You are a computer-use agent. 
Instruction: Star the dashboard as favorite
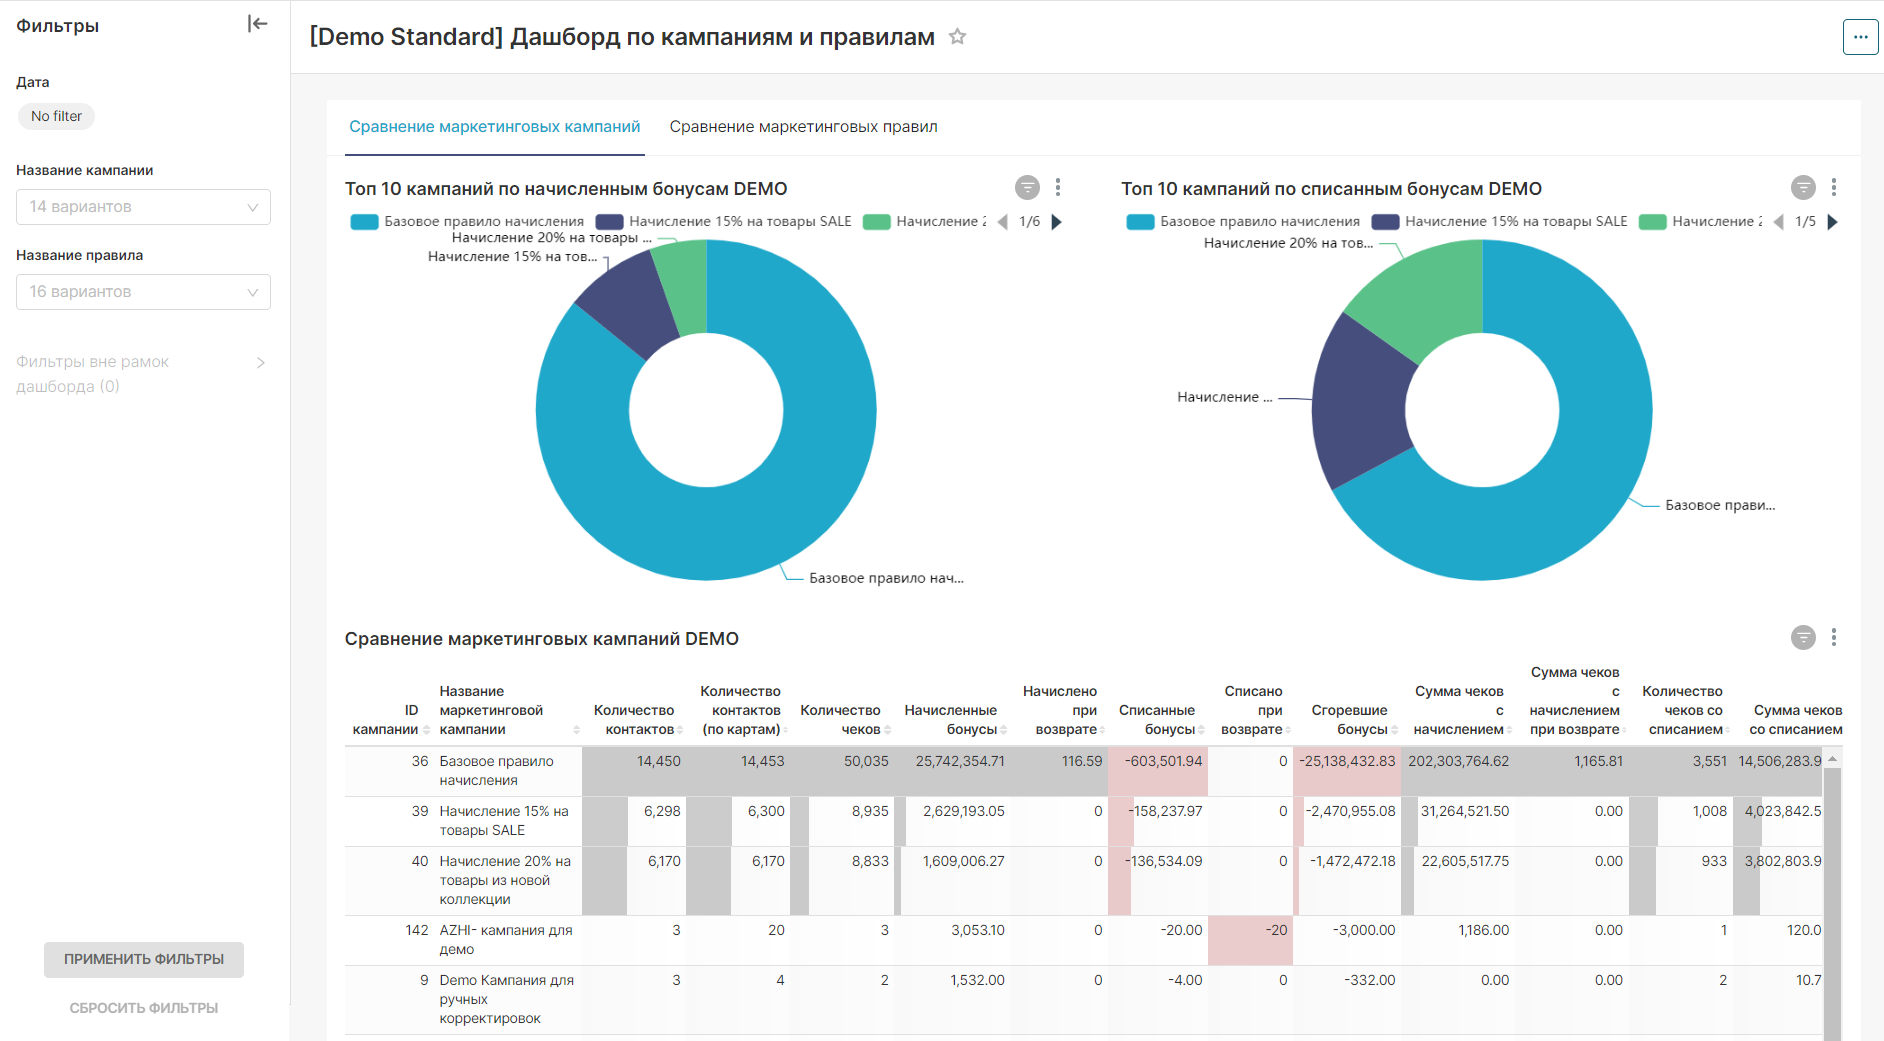coord(957,37)
